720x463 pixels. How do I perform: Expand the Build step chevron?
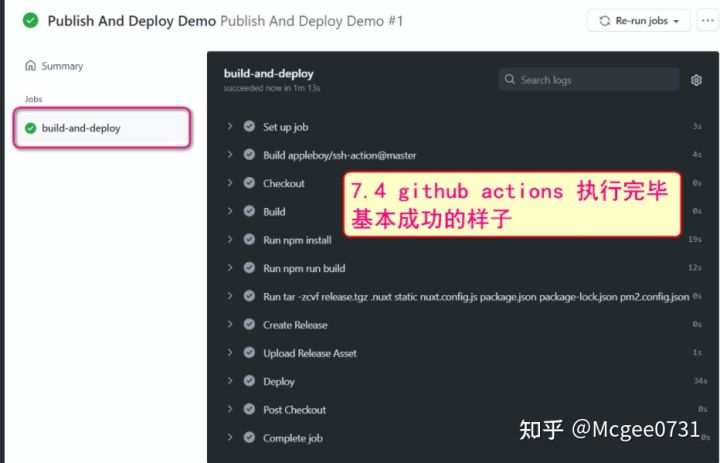[230, 211]
